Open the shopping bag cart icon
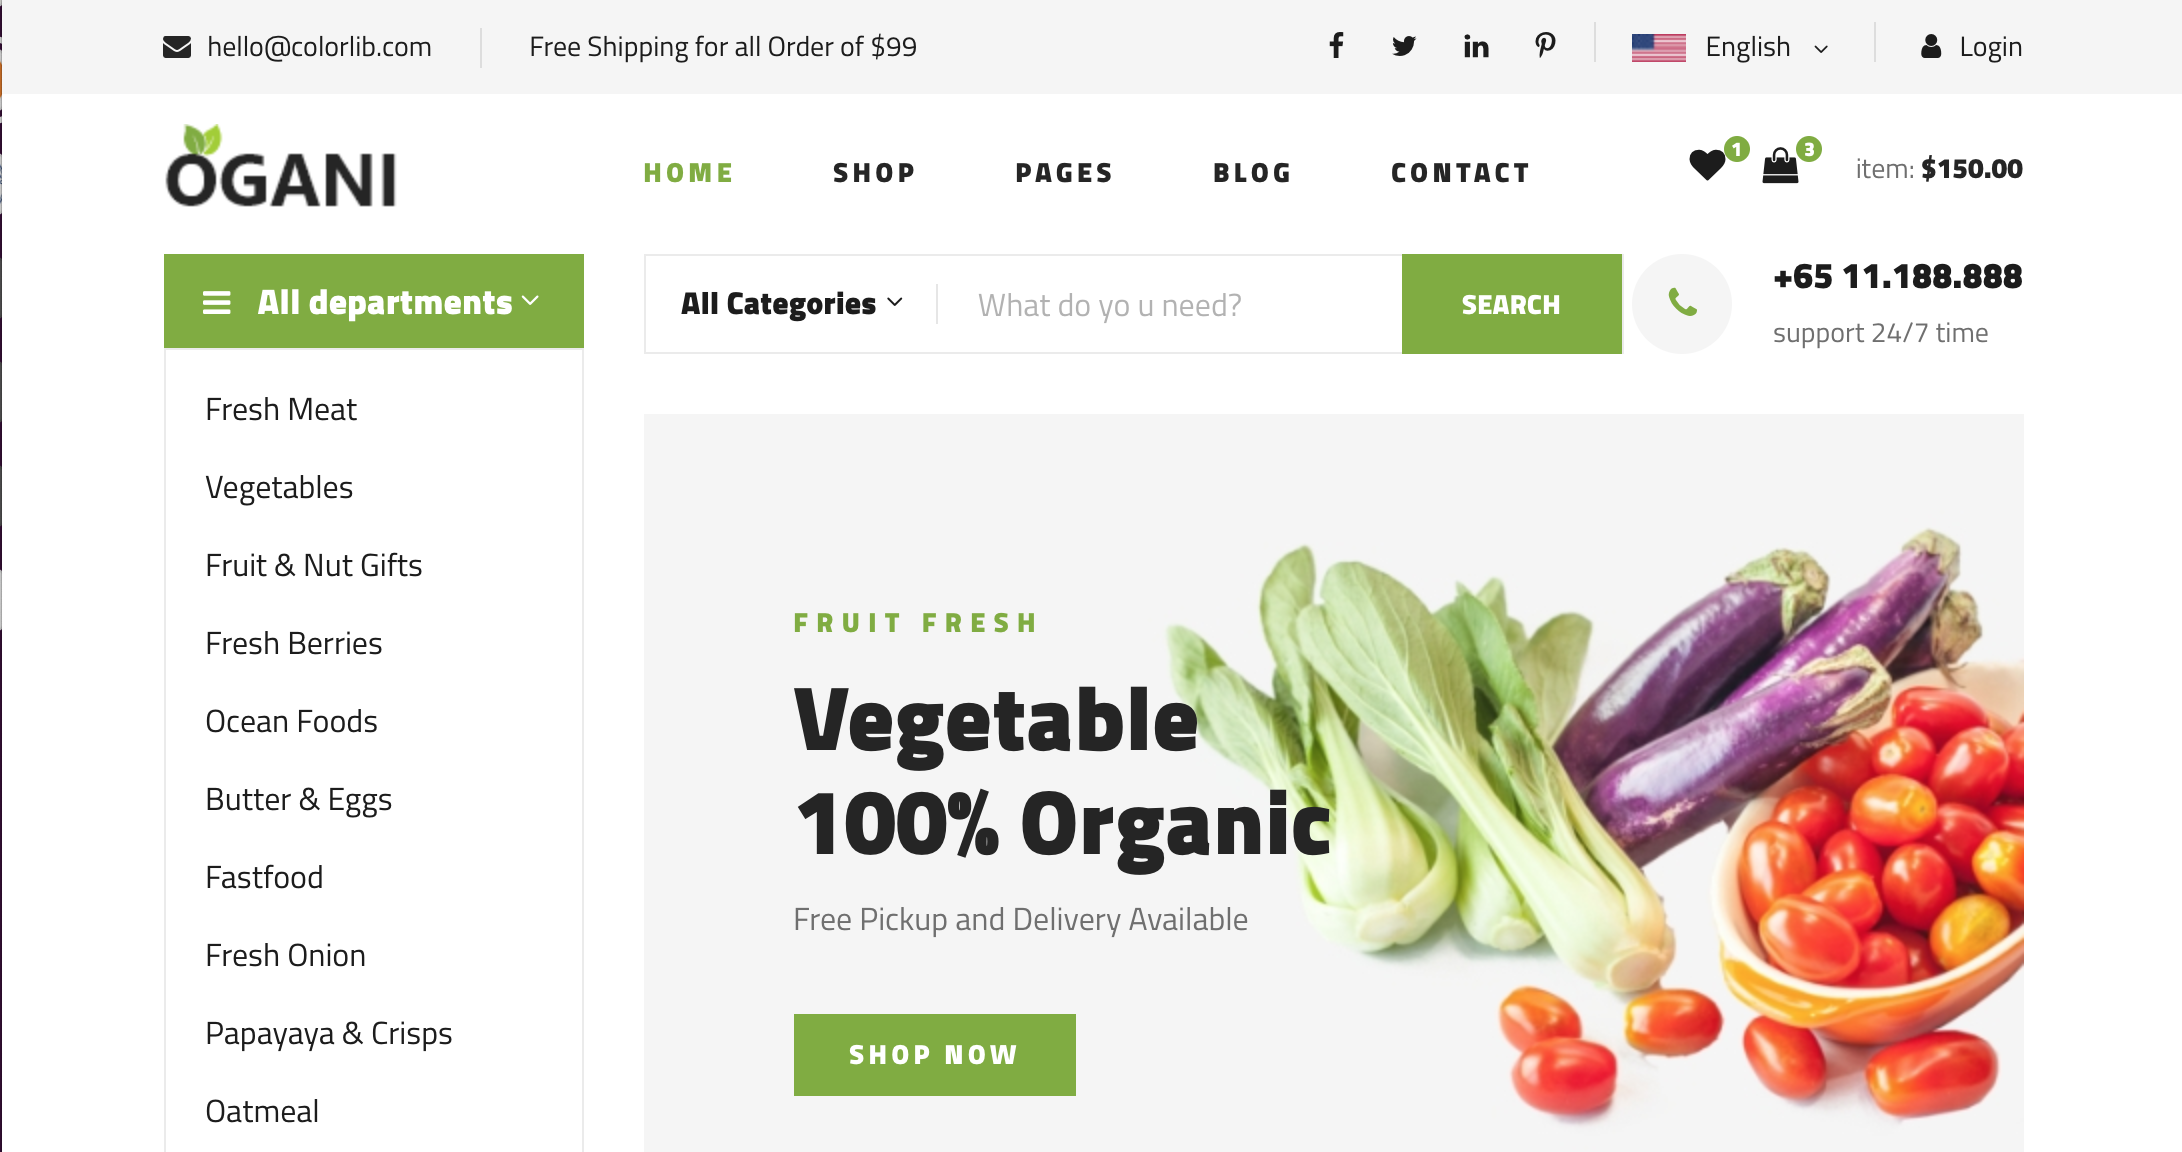Viewport: 2182px width, 1152px height. pos(1780,166)
